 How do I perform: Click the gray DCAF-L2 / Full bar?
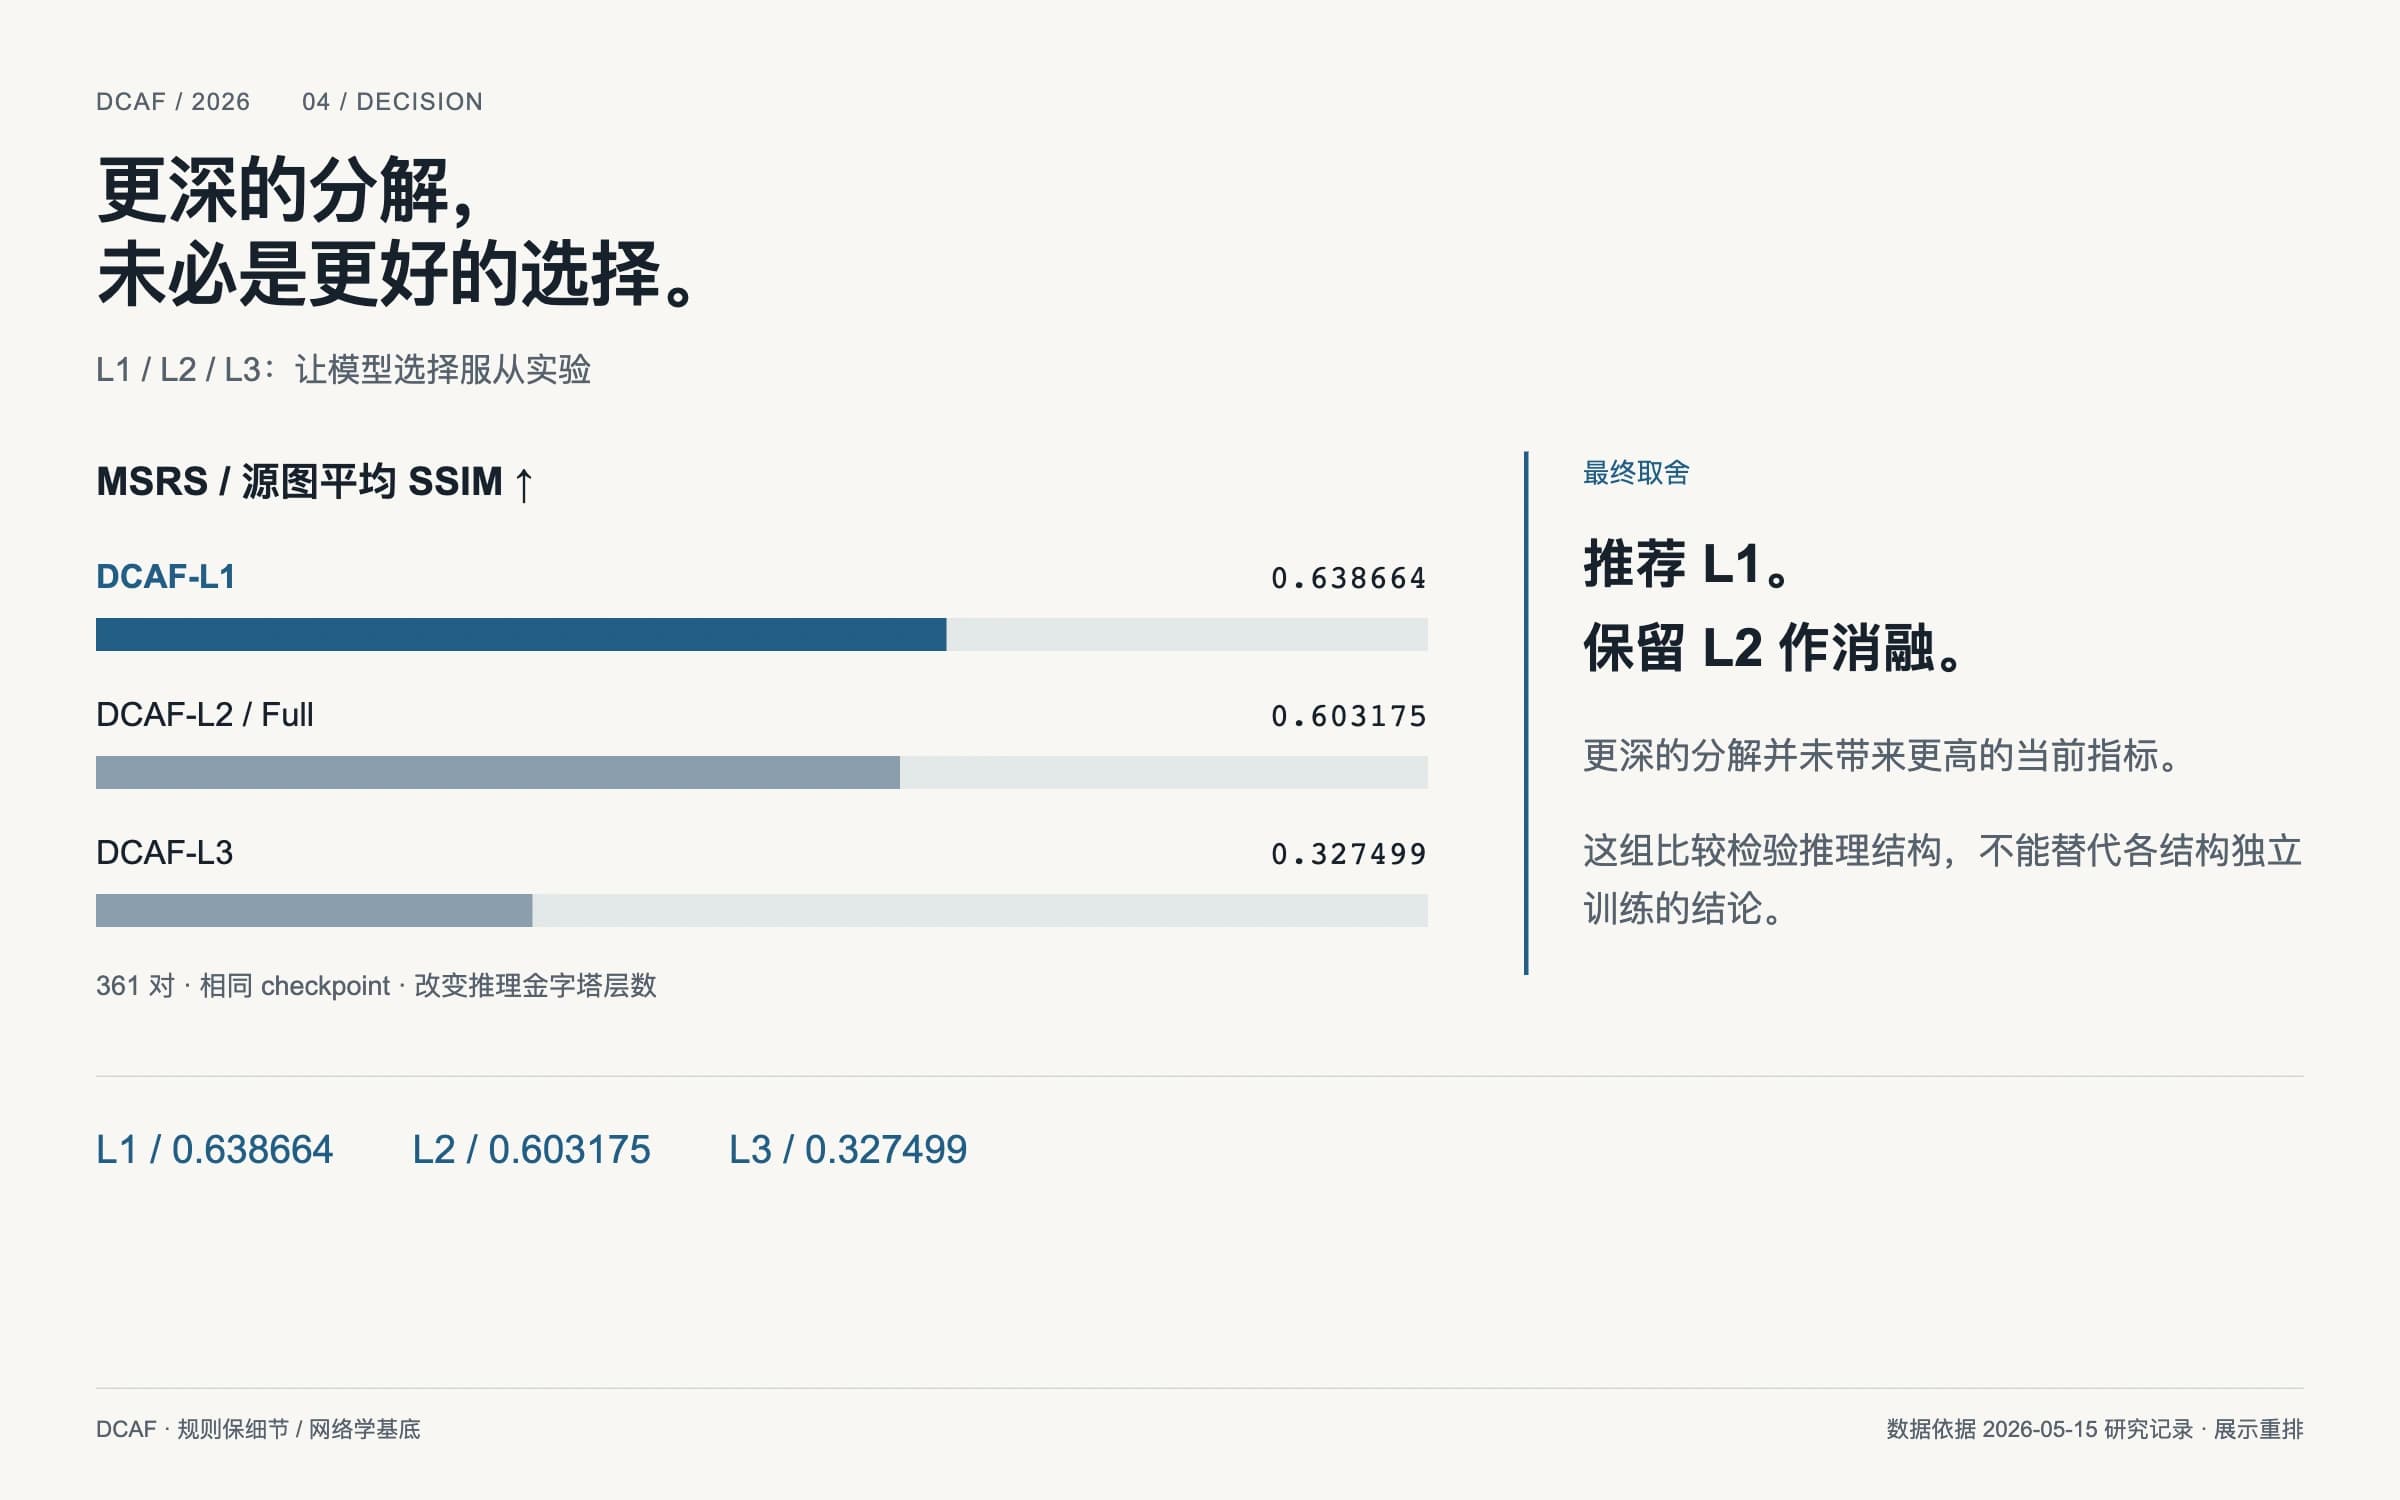click(x=498, y=773)
